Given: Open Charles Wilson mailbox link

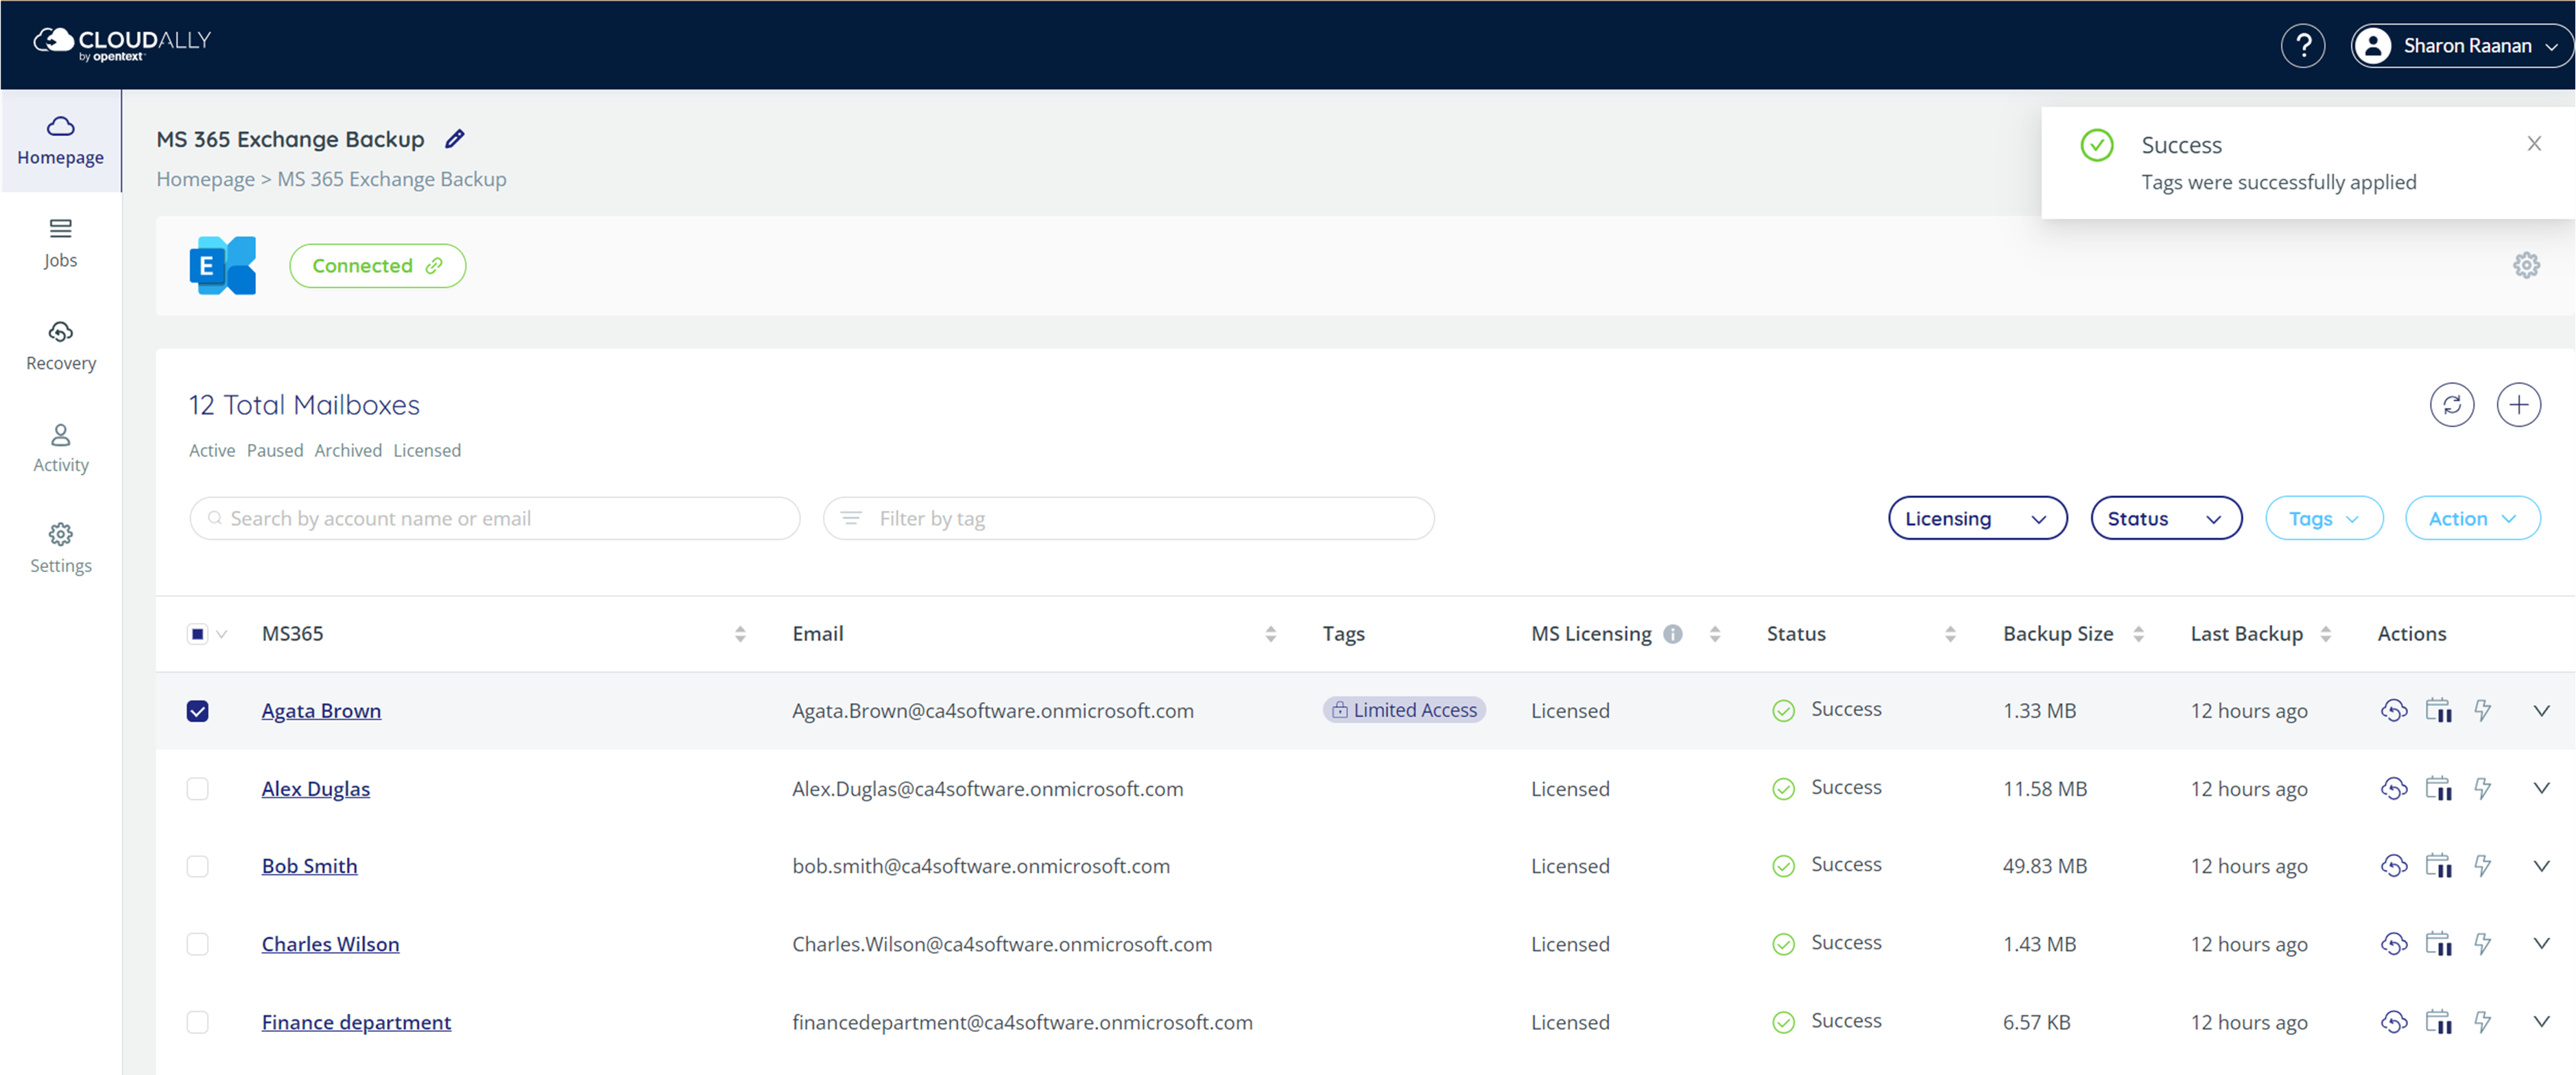Looking at the screenshot, I should tap(330, 944).
